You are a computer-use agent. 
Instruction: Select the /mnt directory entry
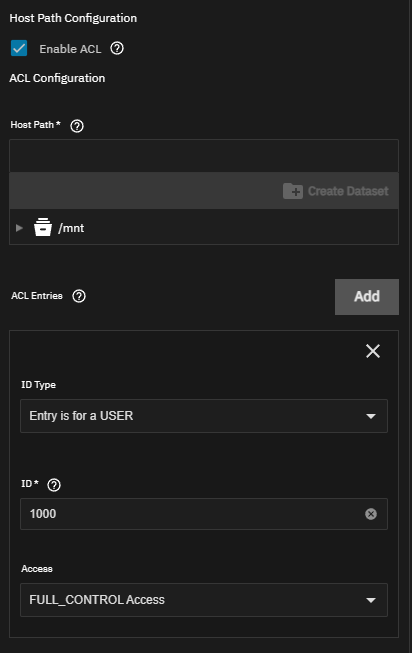point(71,228)
